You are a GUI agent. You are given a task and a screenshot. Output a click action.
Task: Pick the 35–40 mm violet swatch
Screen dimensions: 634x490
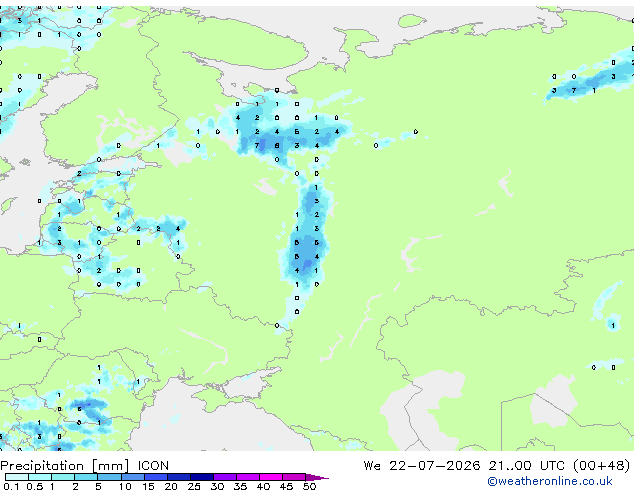[248, 477]
